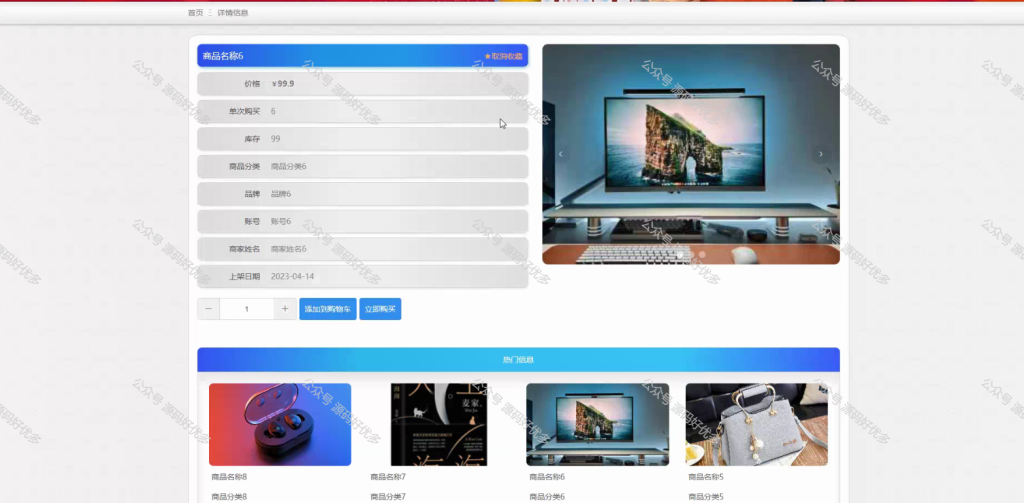Click 添加到购物车 button
1024x503 pixels.
tap(328, 309)
